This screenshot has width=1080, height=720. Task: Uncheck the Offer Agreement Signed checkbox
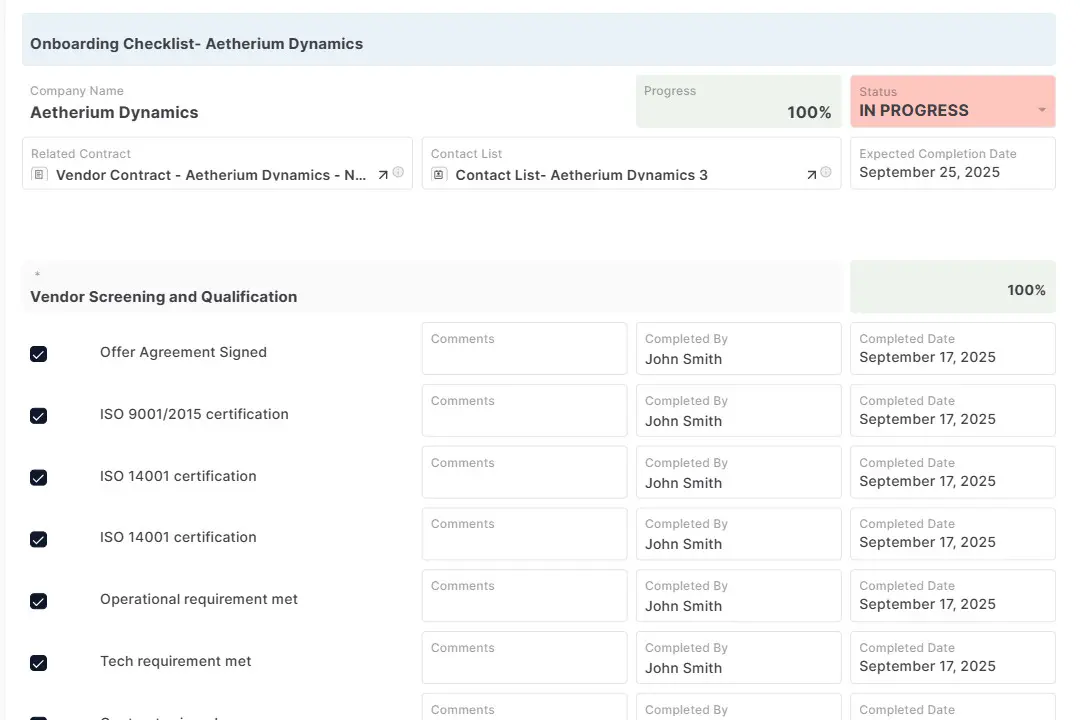38,354
